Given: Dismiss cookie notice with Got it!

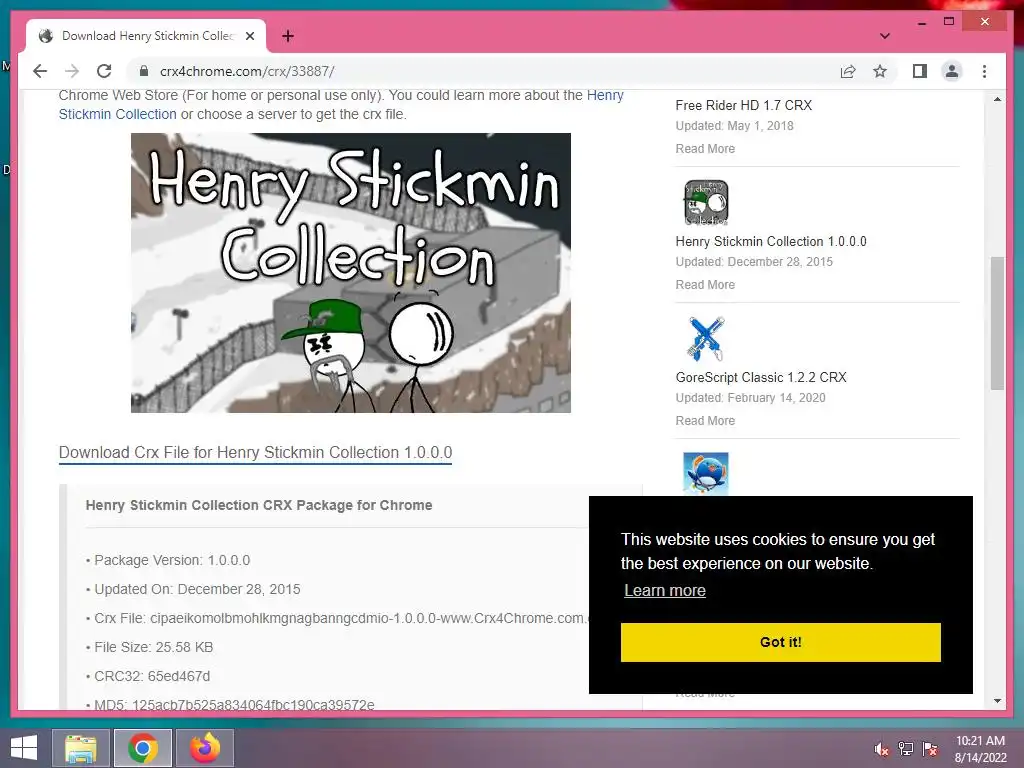Looking at the screenshot, I should point(780,642).
